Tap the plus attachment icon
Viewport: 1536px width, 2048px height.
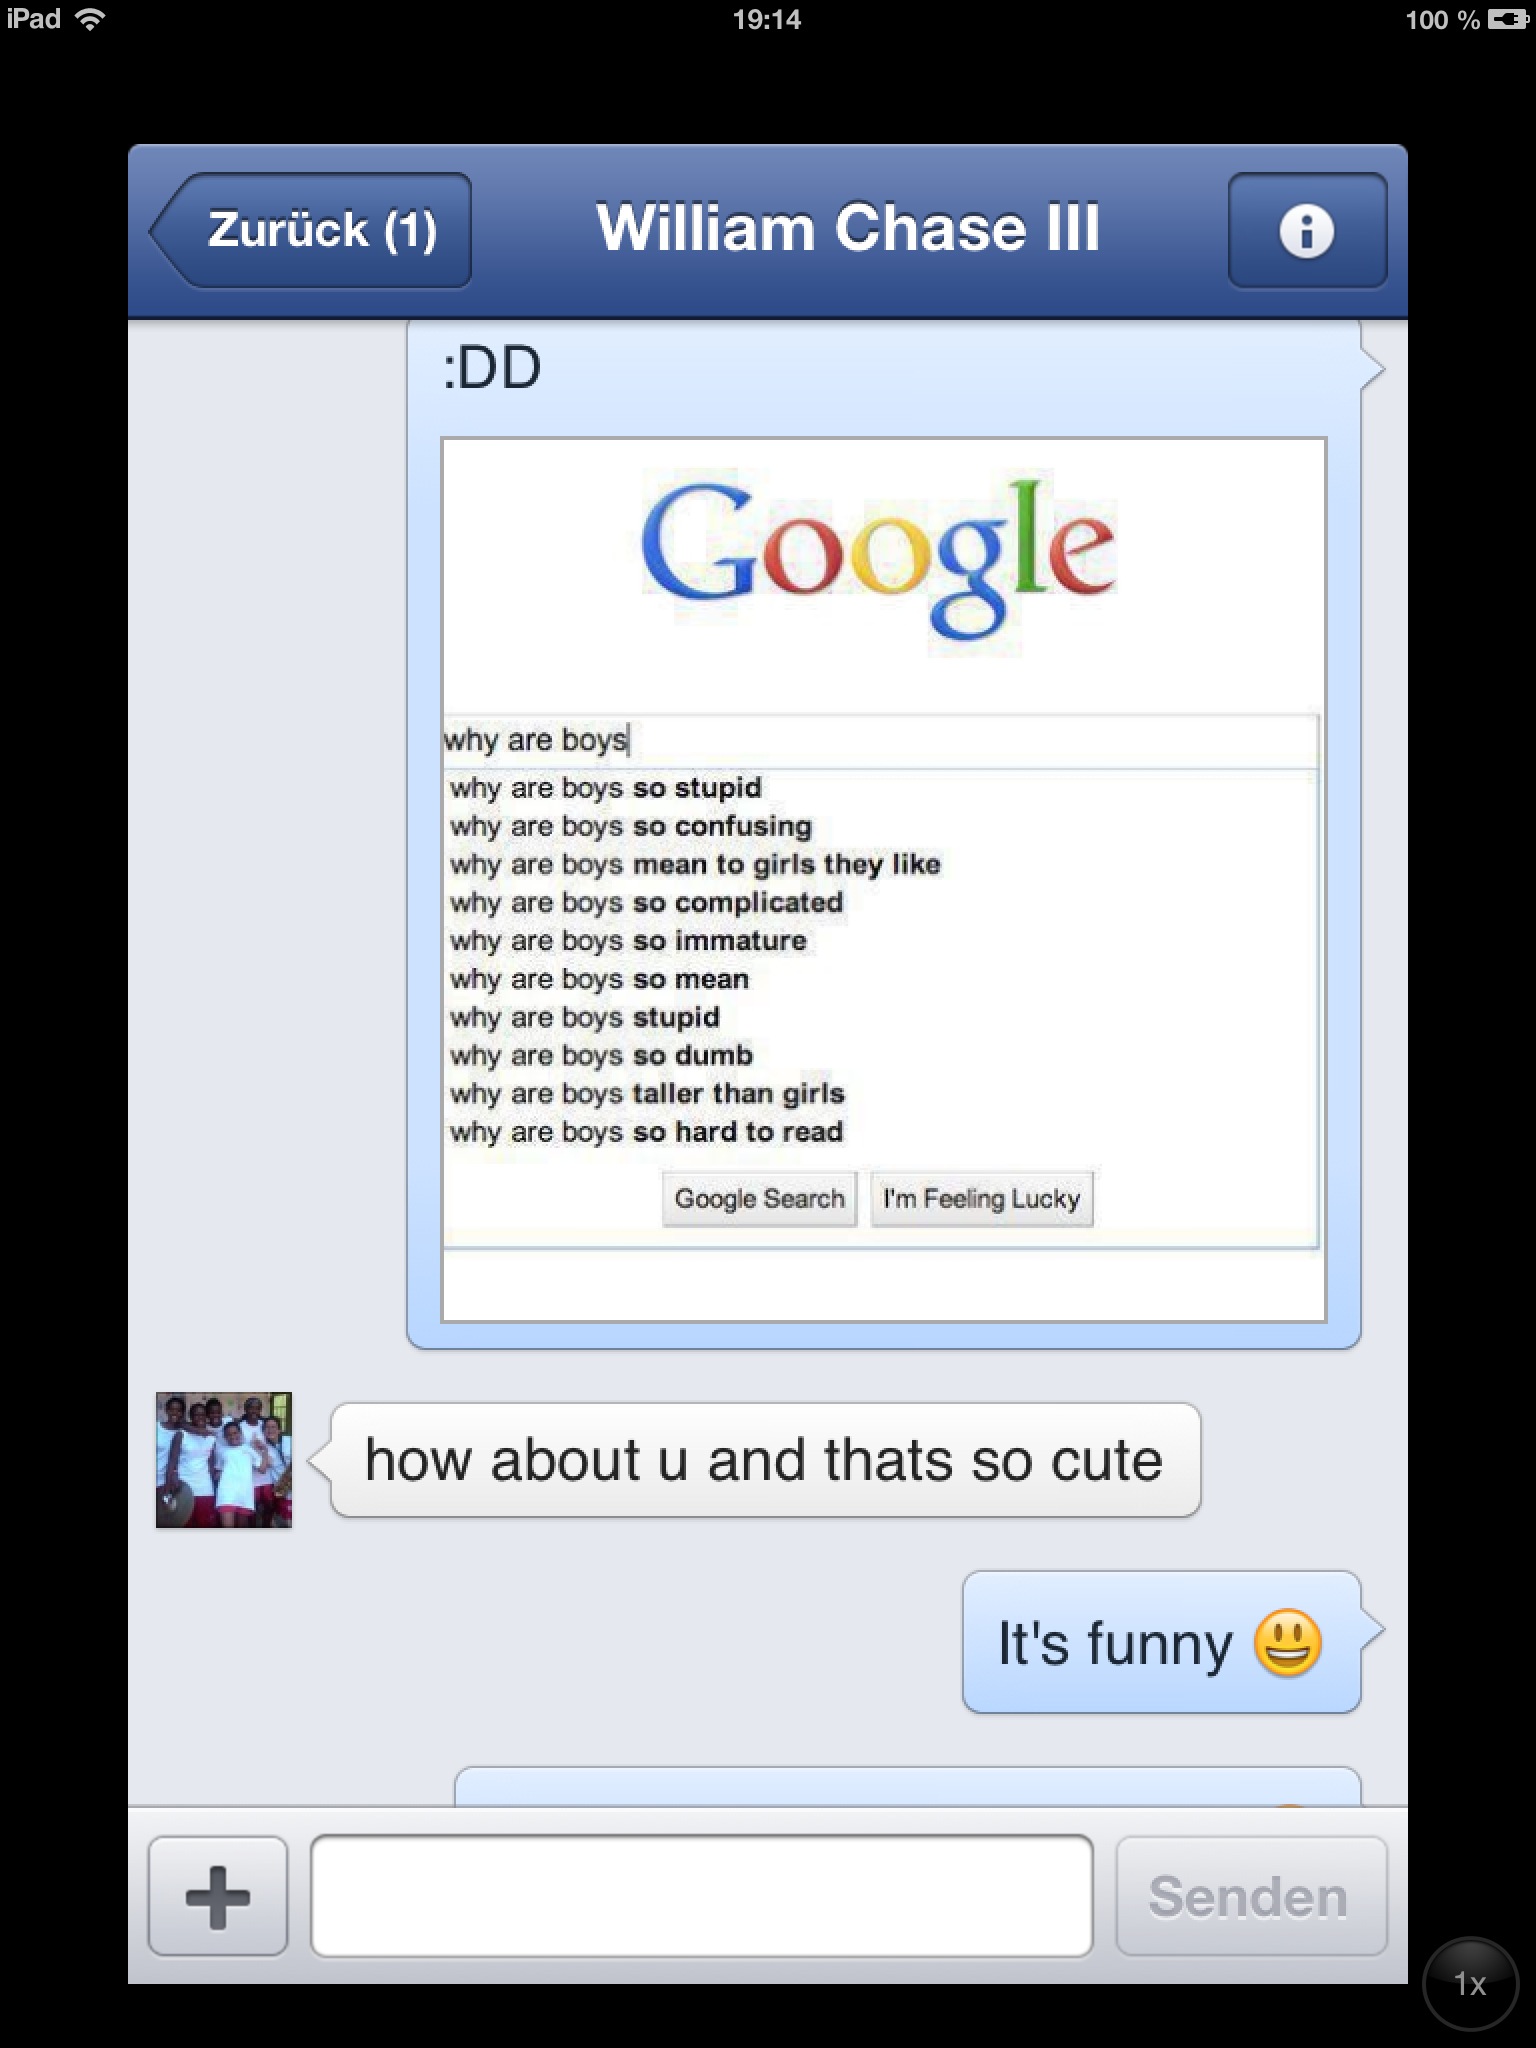pyautogui.click(x=218, y=1896)
